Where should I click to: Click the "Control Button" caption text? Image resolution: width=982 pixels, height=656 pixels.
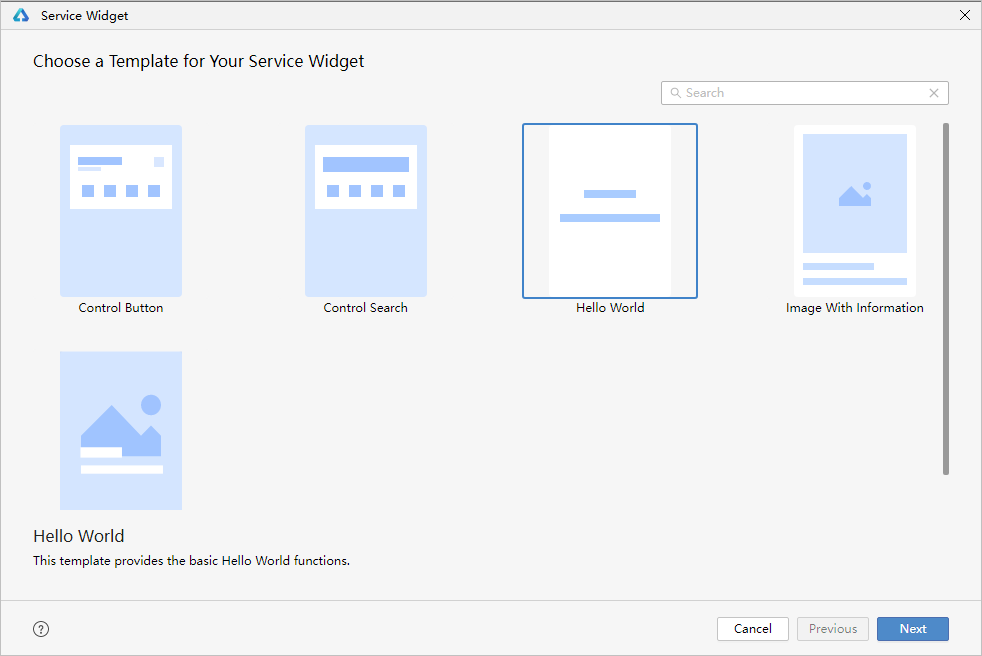[121, 308]
